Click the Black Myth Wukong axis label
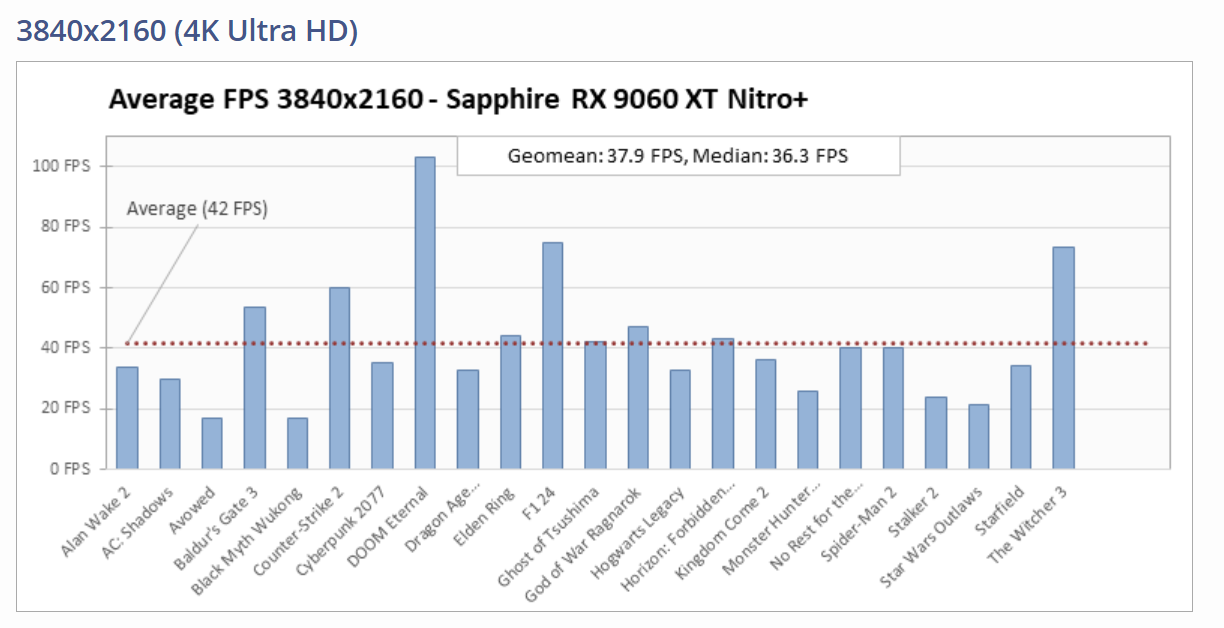The image size is (1224, 628). (x=249, y=540)
